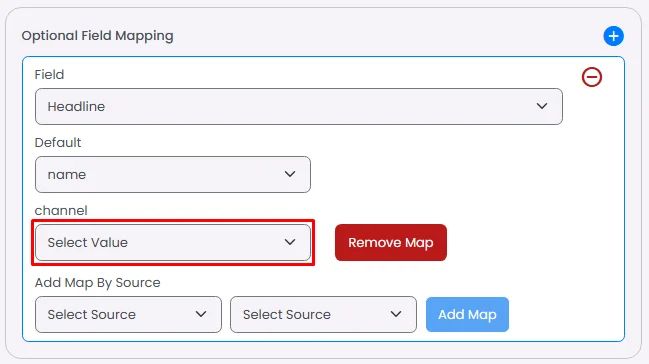Click the chevron of the second Select Source box
Image resolution: width=649 pixels, height=364 pixels.
[x=396, y=314]
